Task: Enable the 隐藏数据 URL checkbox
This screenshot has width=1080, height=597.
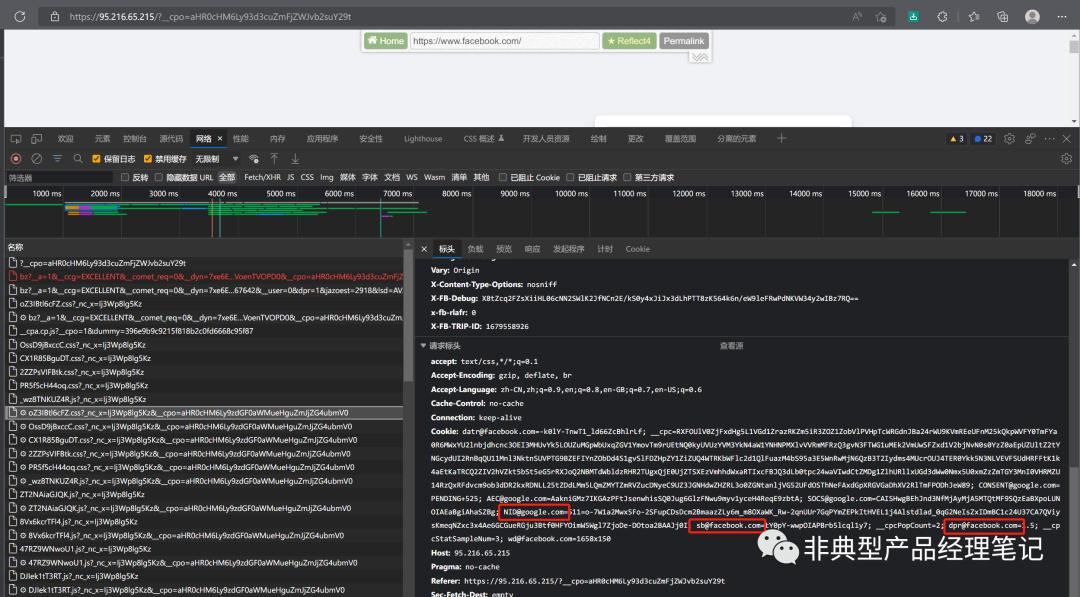Action: 158,177
